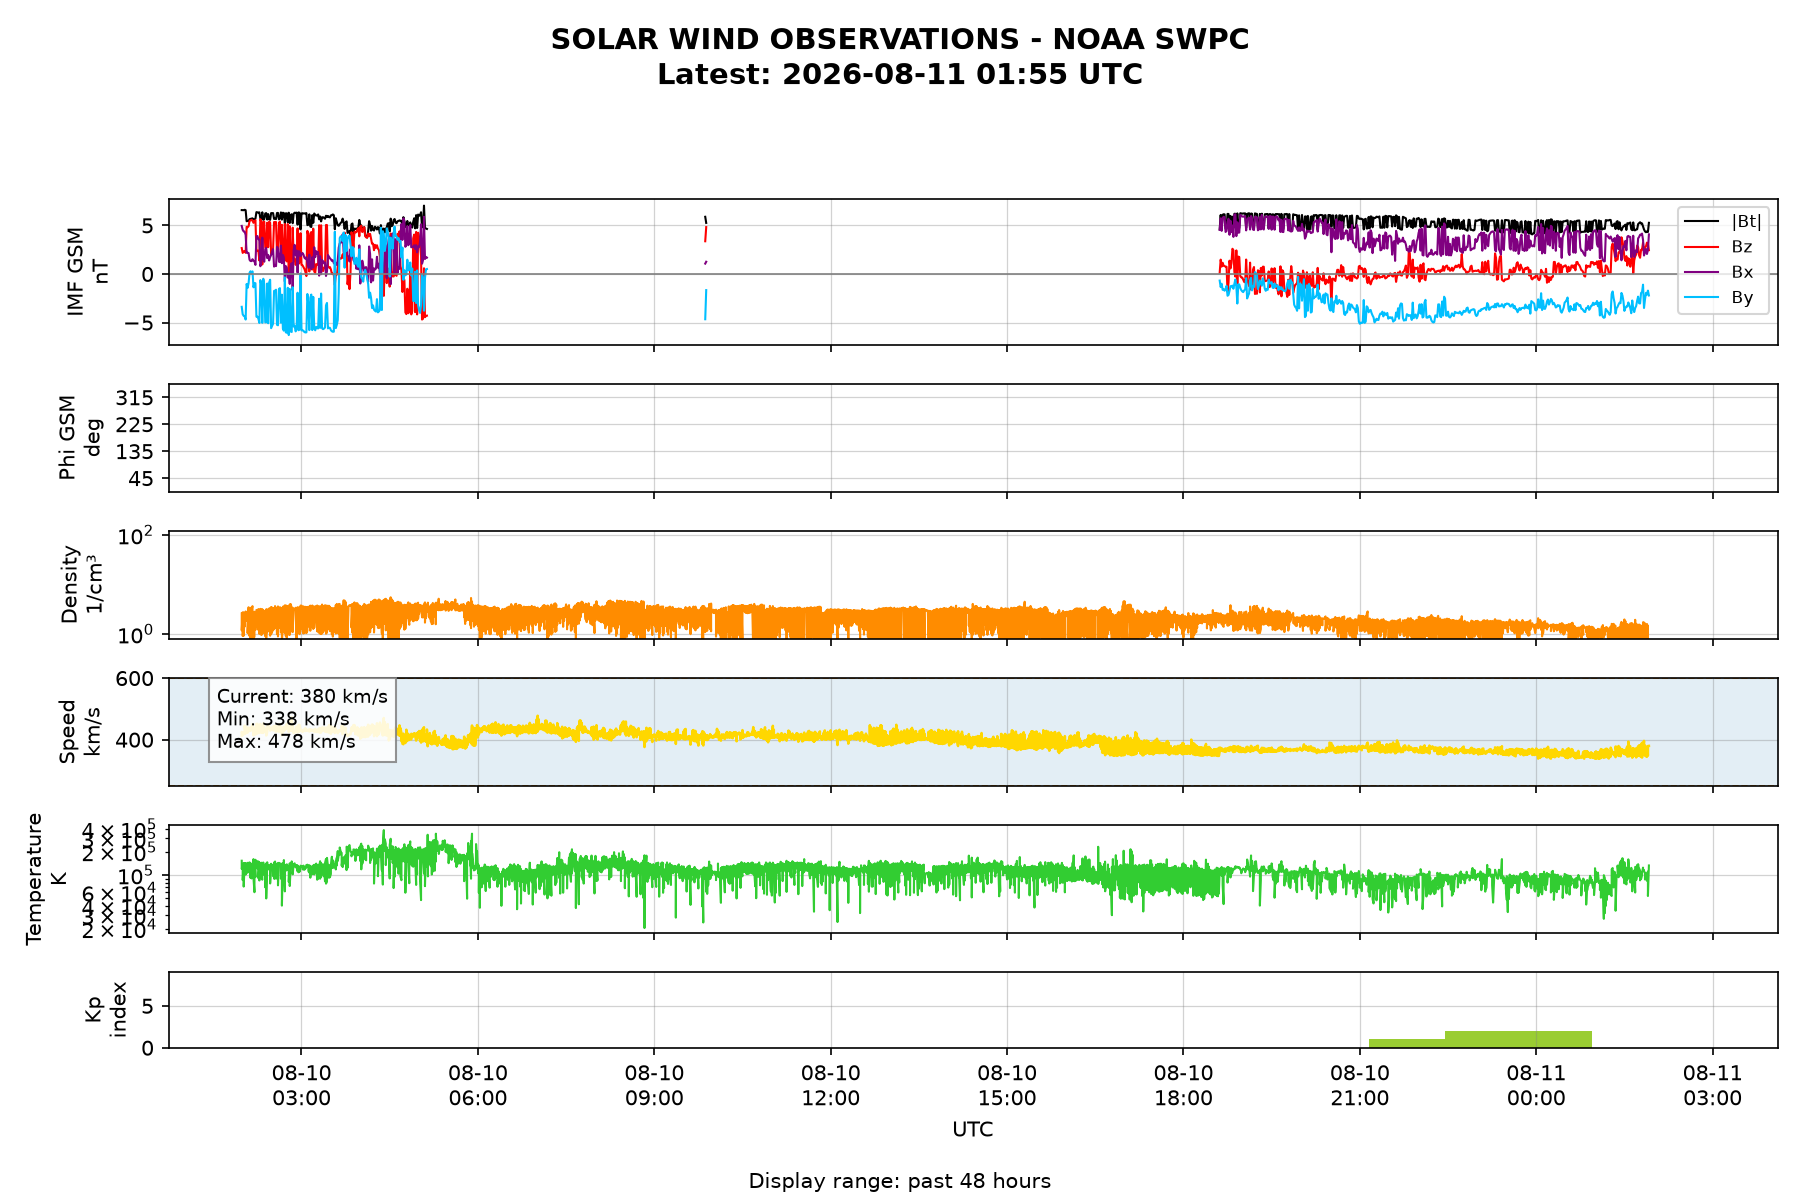This screenshot has width=1800, height=1200.
Task: Click the tall green Kp index bar
Action: 1518,1039
